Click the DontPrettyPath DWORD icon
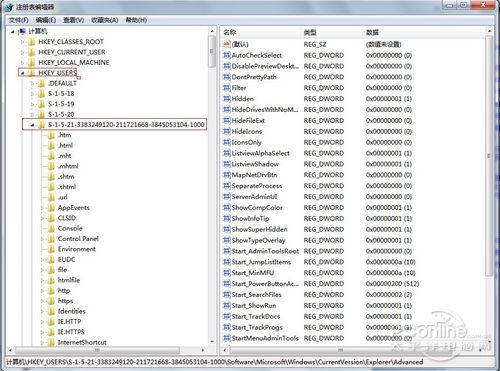Image resolution: width=500 pixels, height=371 pixels. pos(227,77)
